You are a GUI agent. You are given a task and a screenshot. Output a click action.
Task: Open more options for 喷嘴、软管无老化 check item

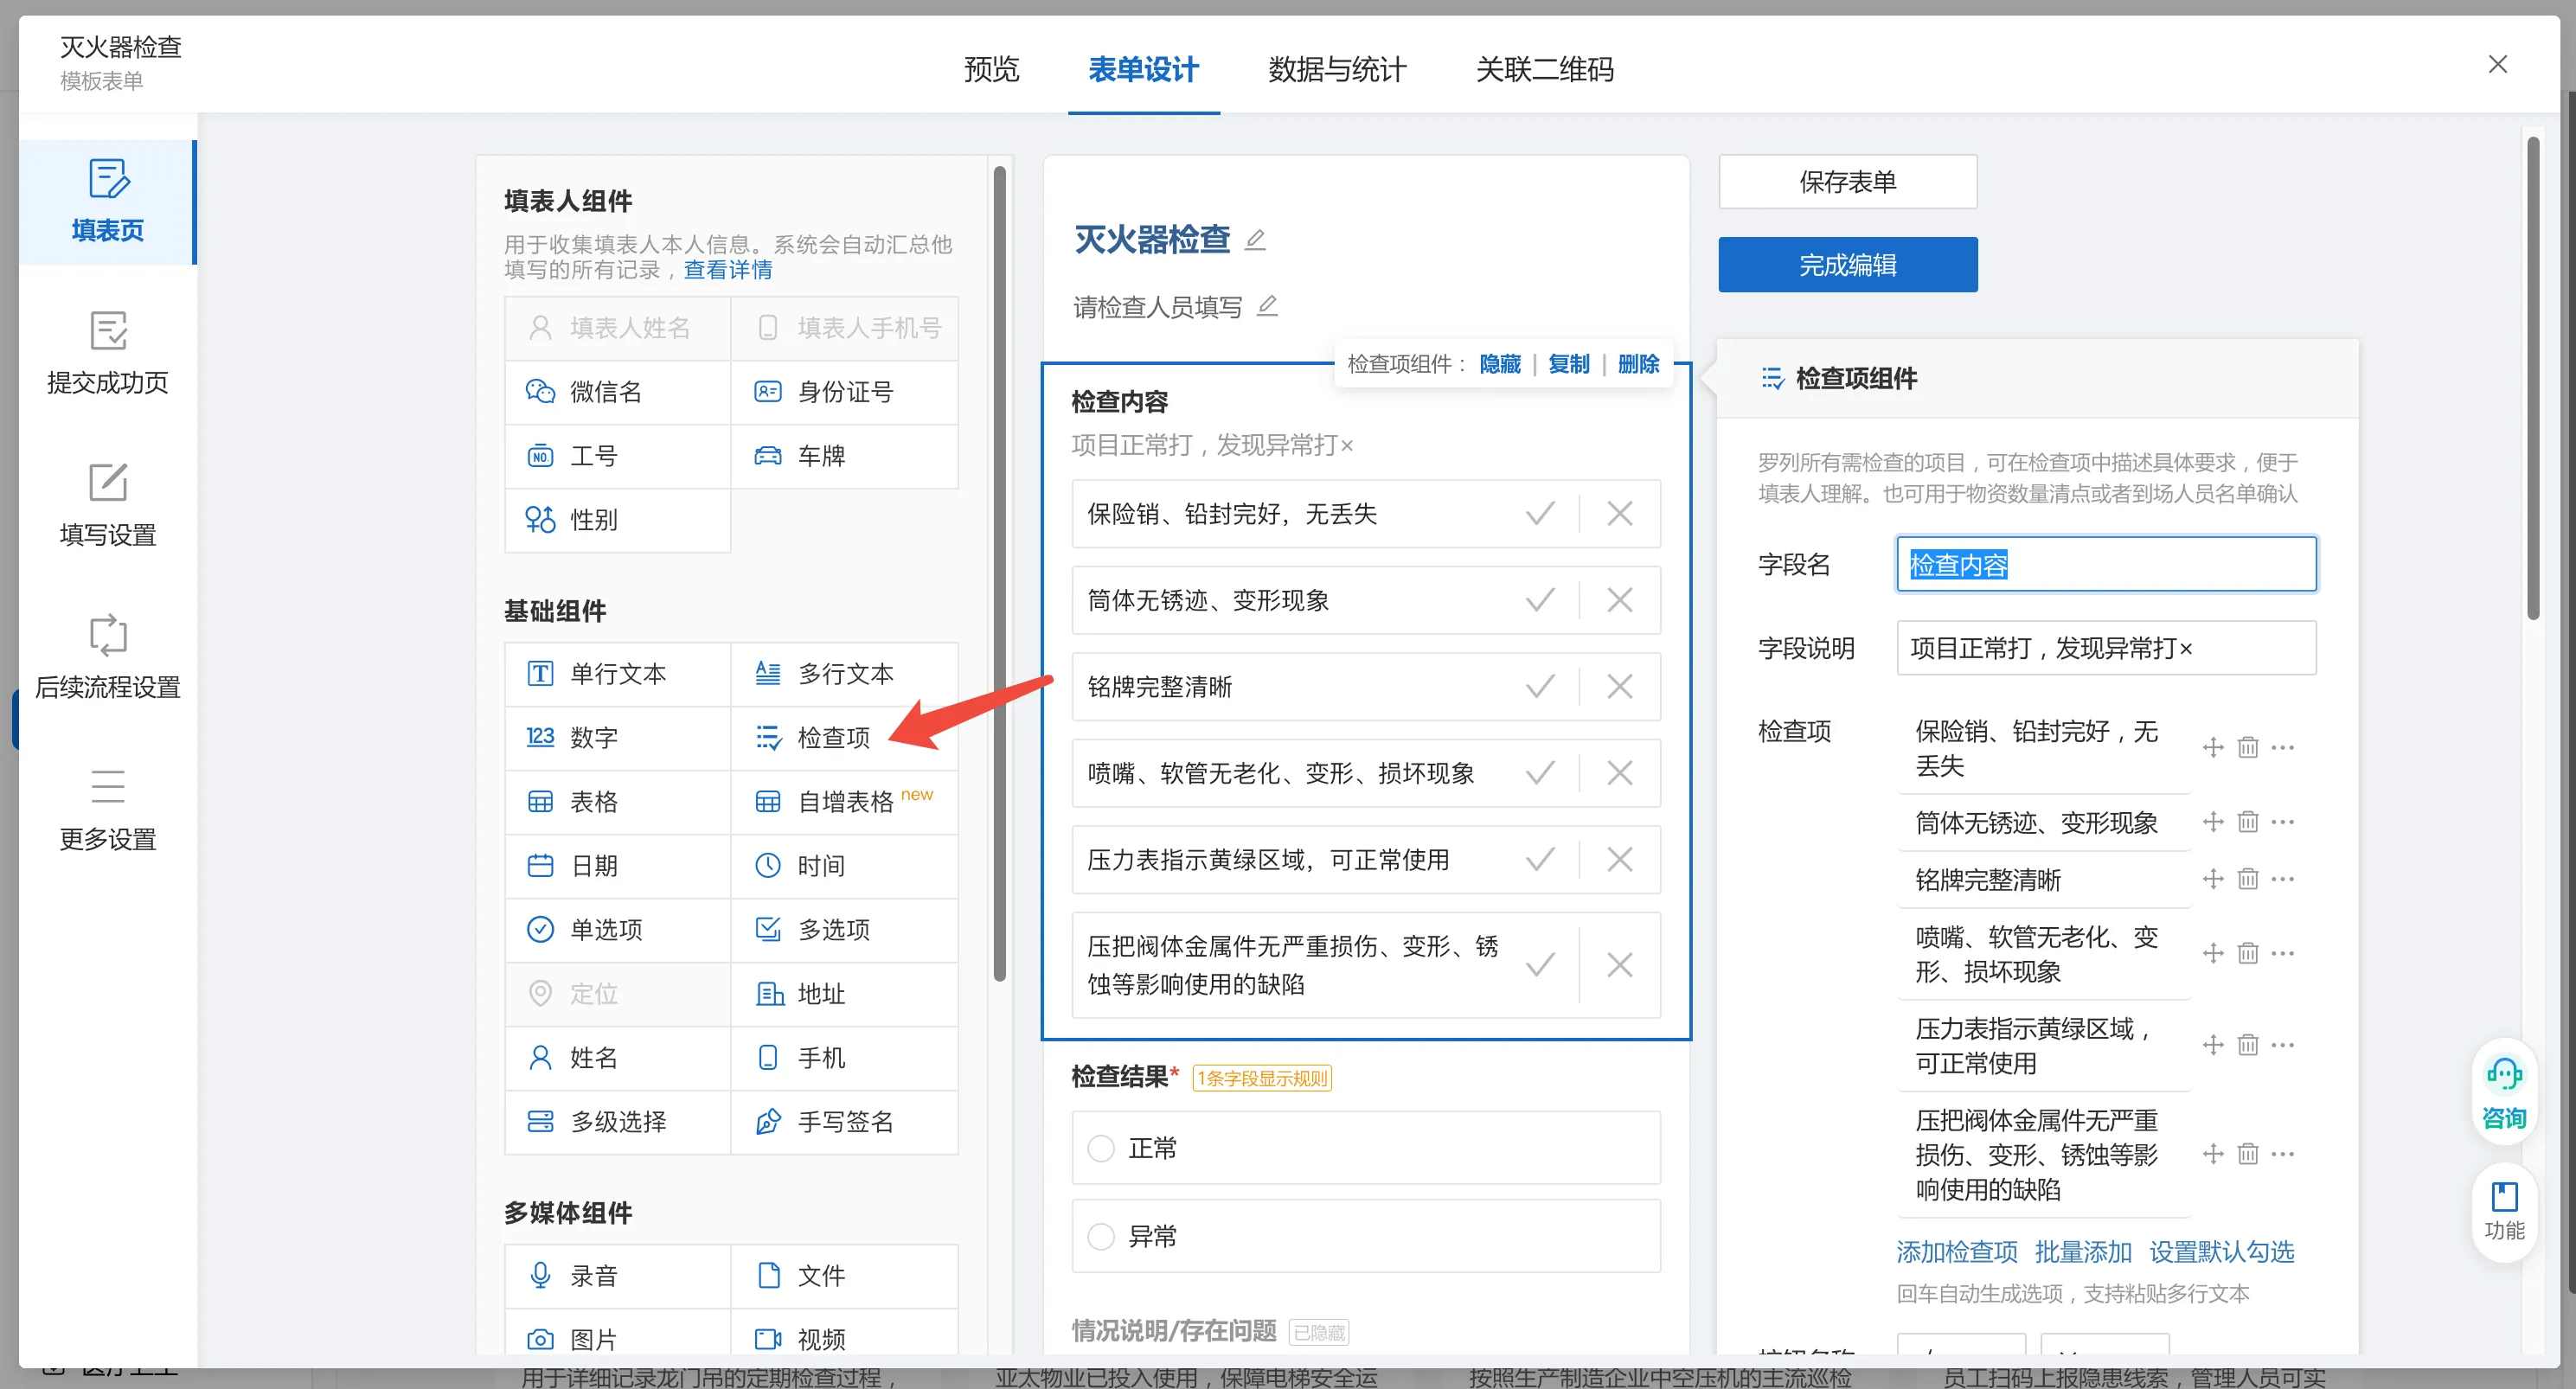click(2283, 954)
